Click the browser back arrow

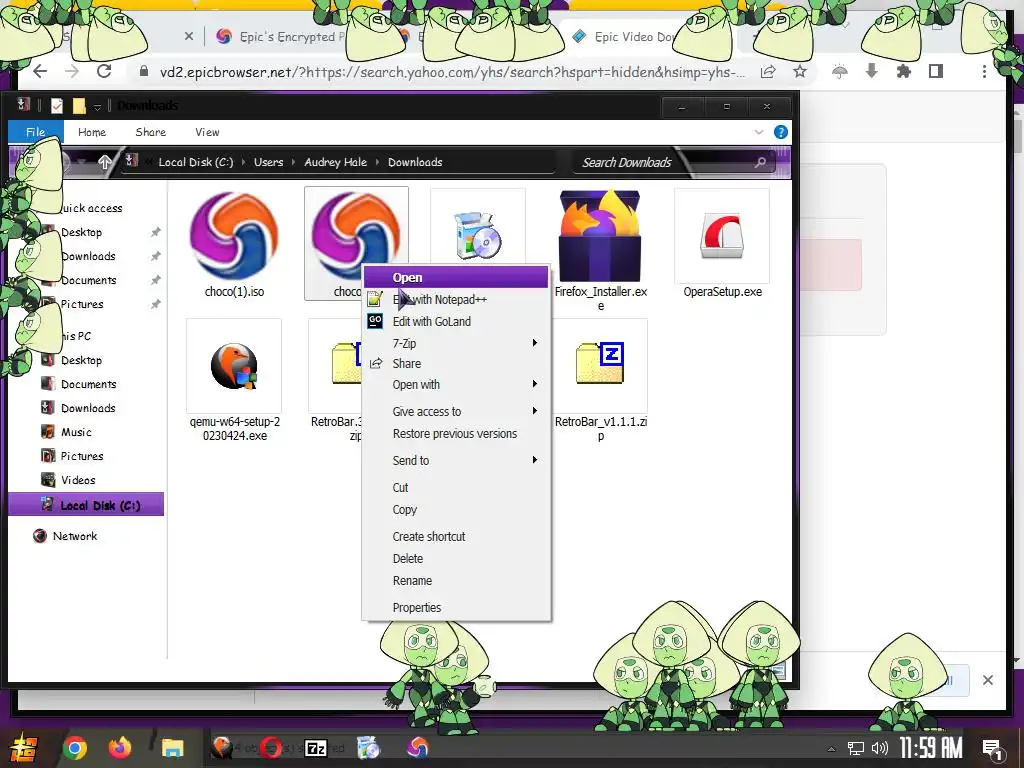point(40,71)
